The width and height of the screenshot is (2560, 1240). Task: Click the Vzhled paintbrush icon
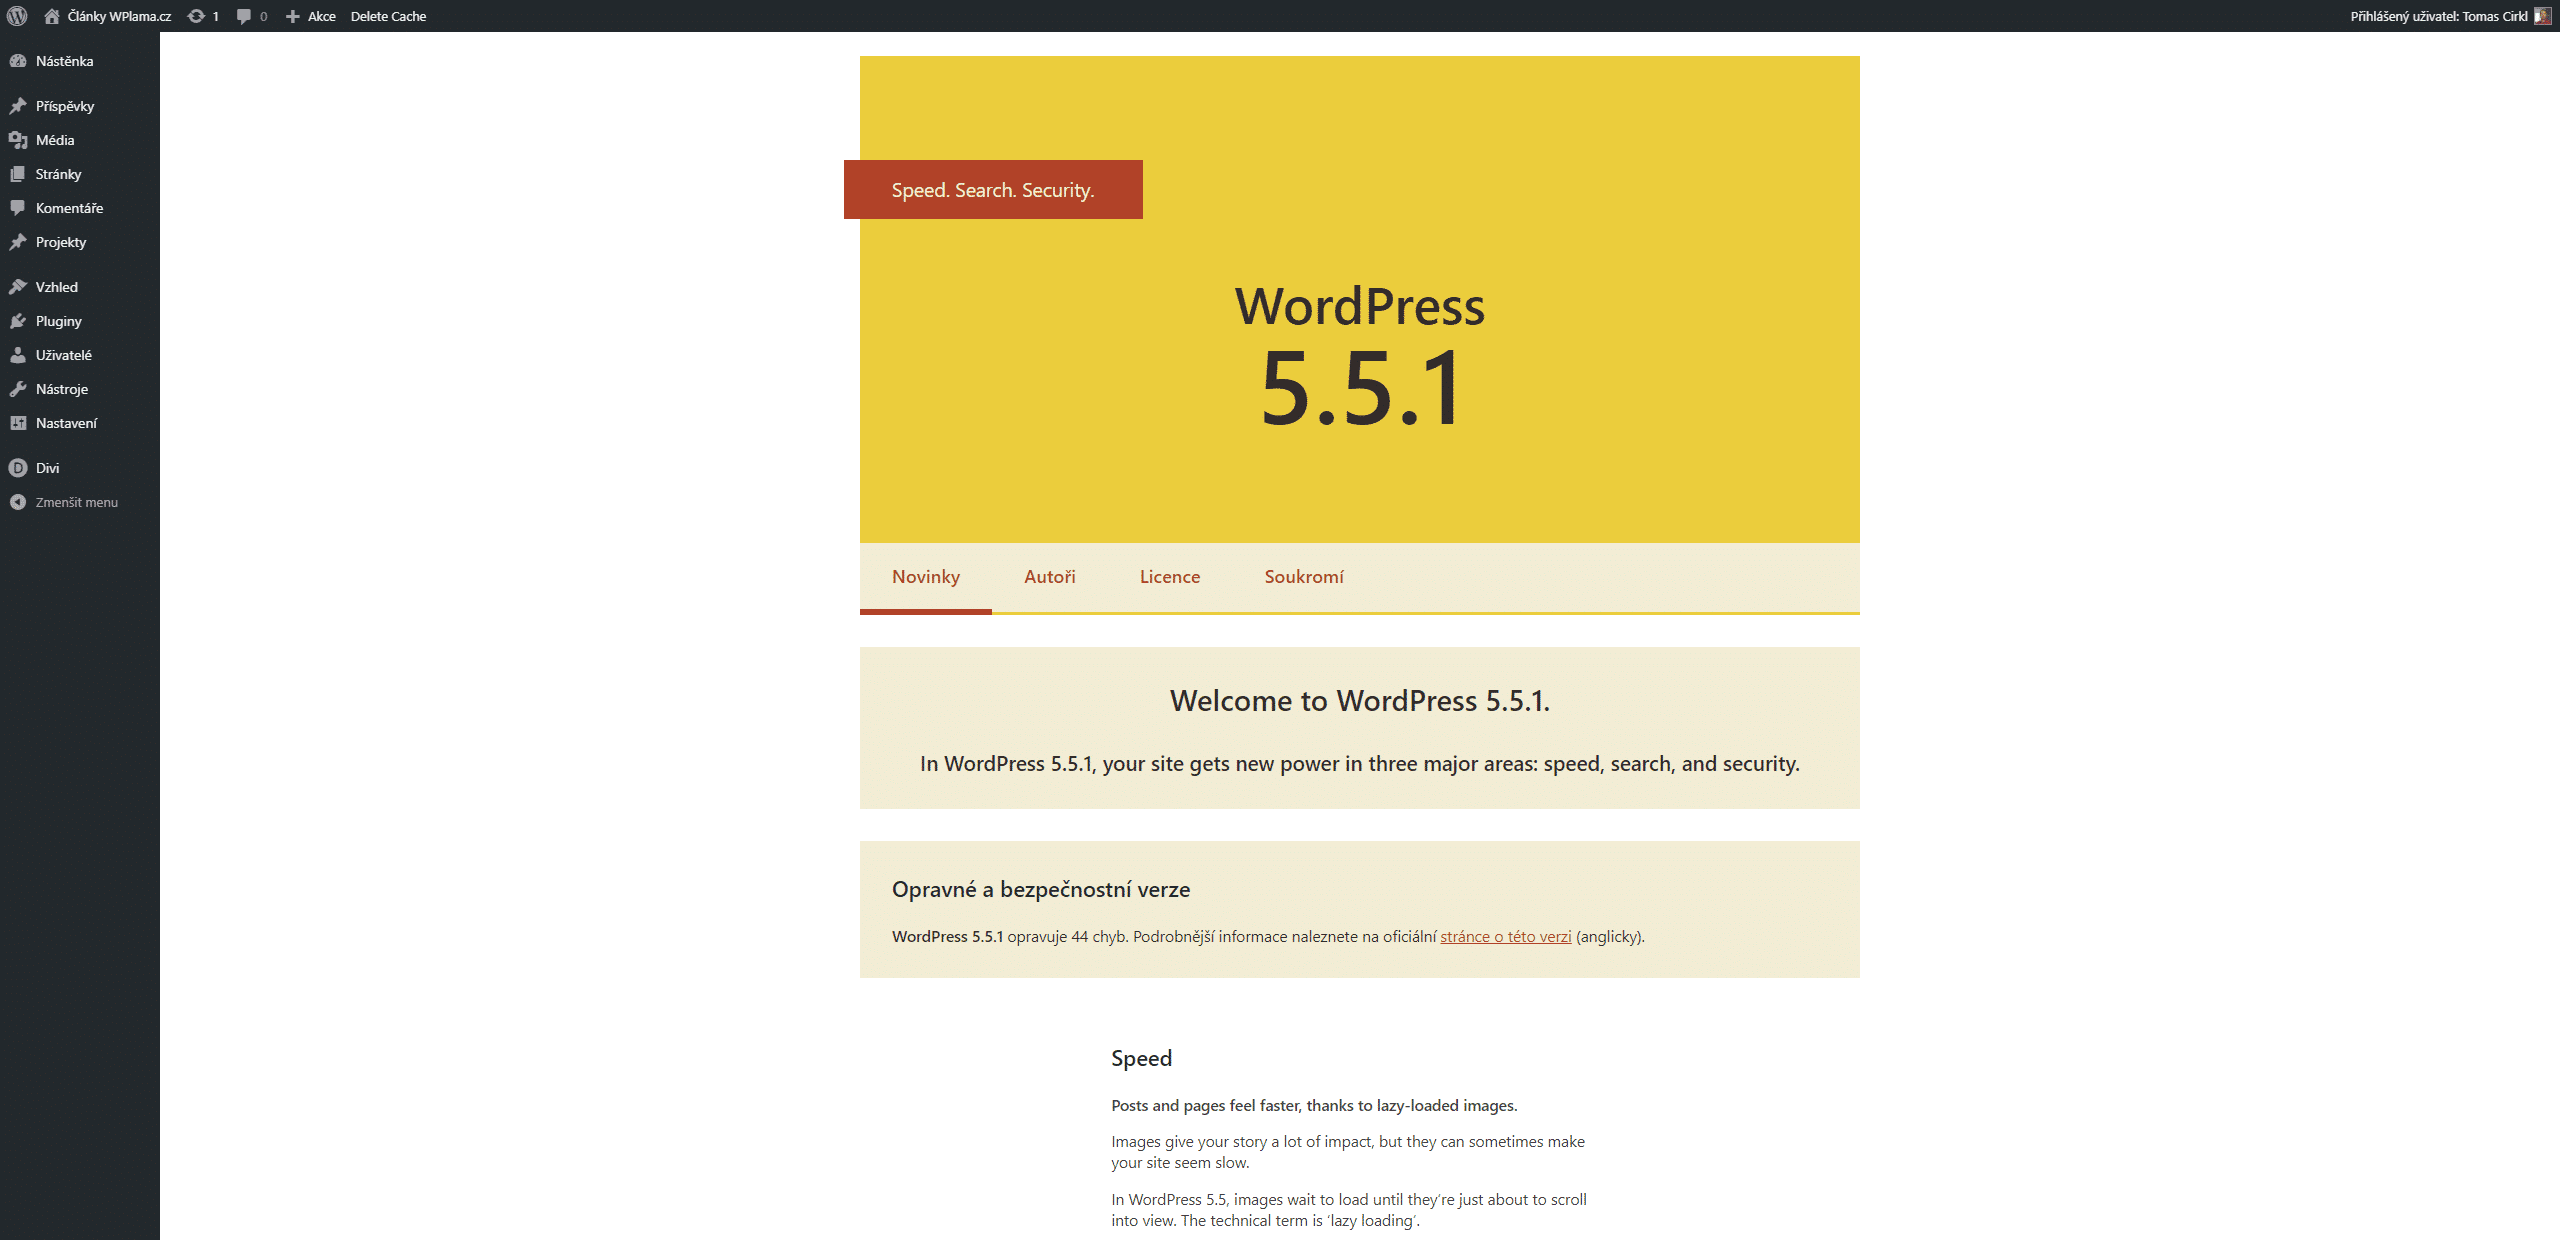(x=18, y=287)
